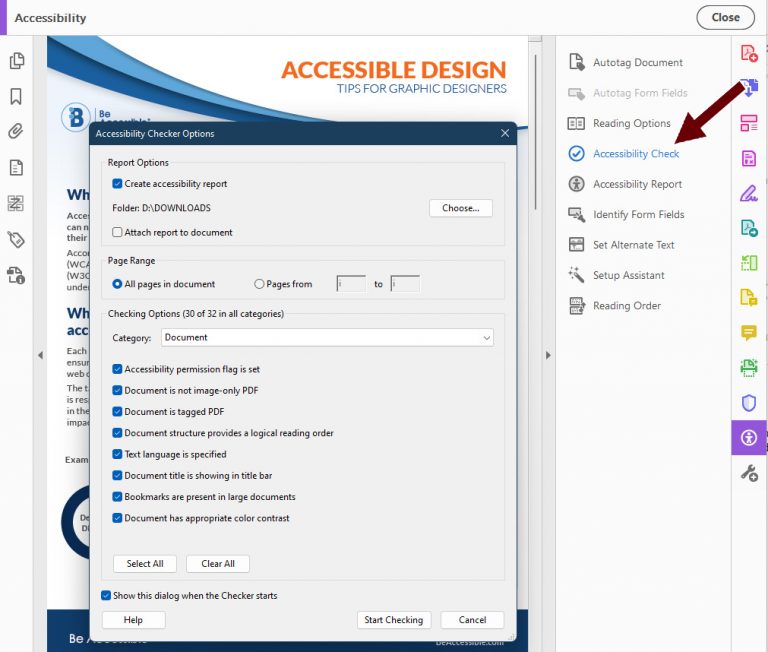
Task: Open Fill & Sign pen tool
Action: (x=749, y=193)
